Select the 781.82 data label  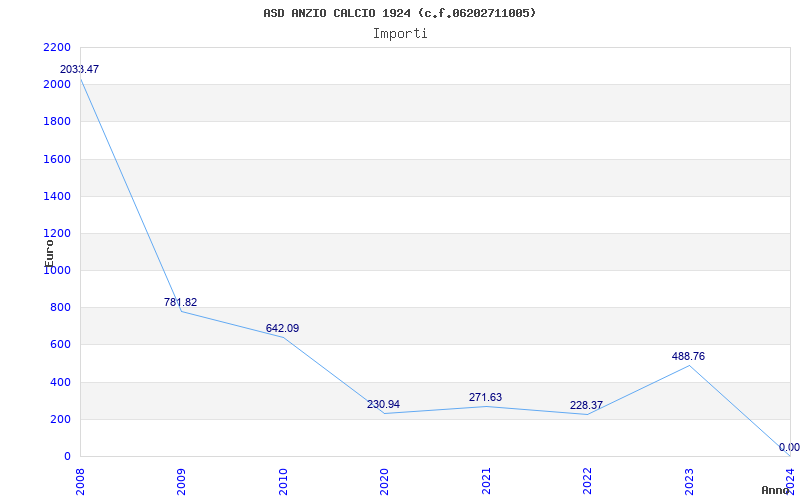[x=180, y=302]
